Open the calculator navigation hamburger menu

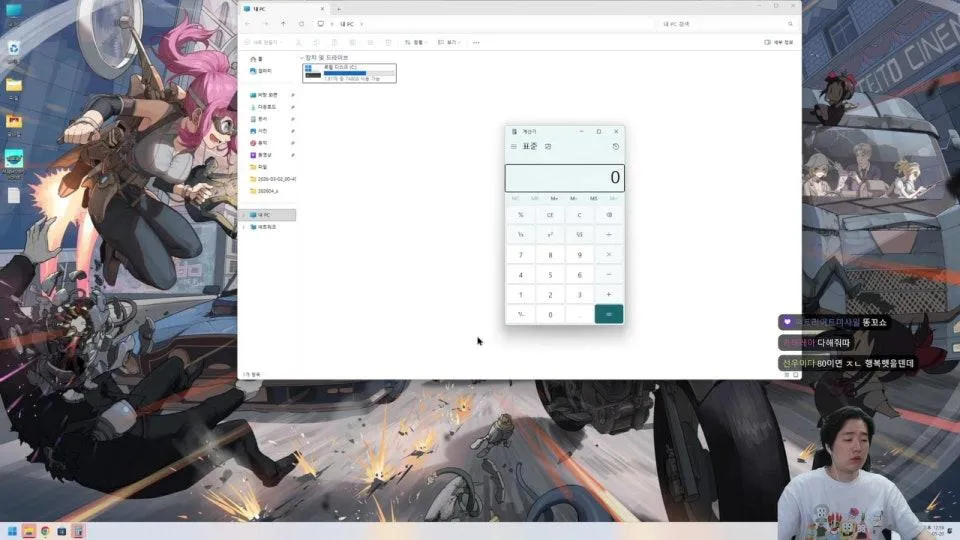click(514, 146)
